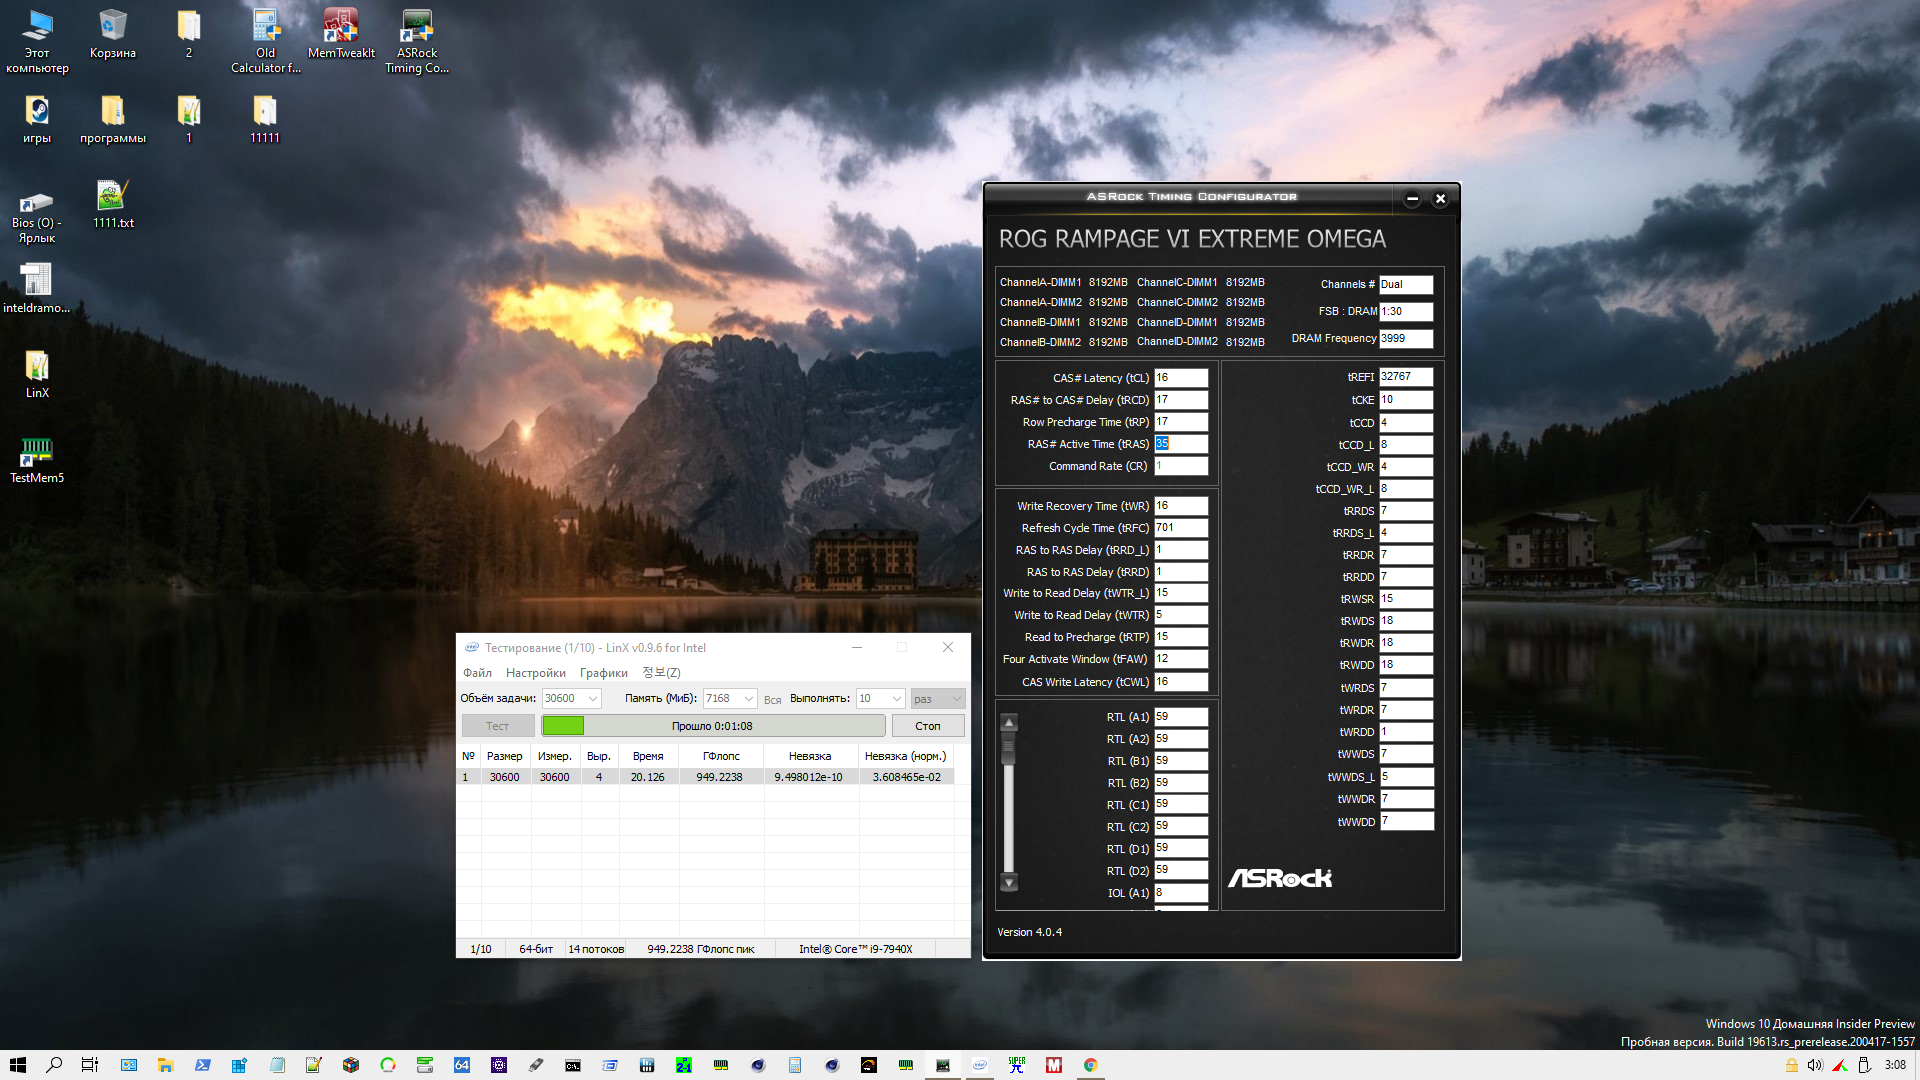The image size is (1920, 1080).
Task: Click Windows Start button
Action: pos(17,1065)
